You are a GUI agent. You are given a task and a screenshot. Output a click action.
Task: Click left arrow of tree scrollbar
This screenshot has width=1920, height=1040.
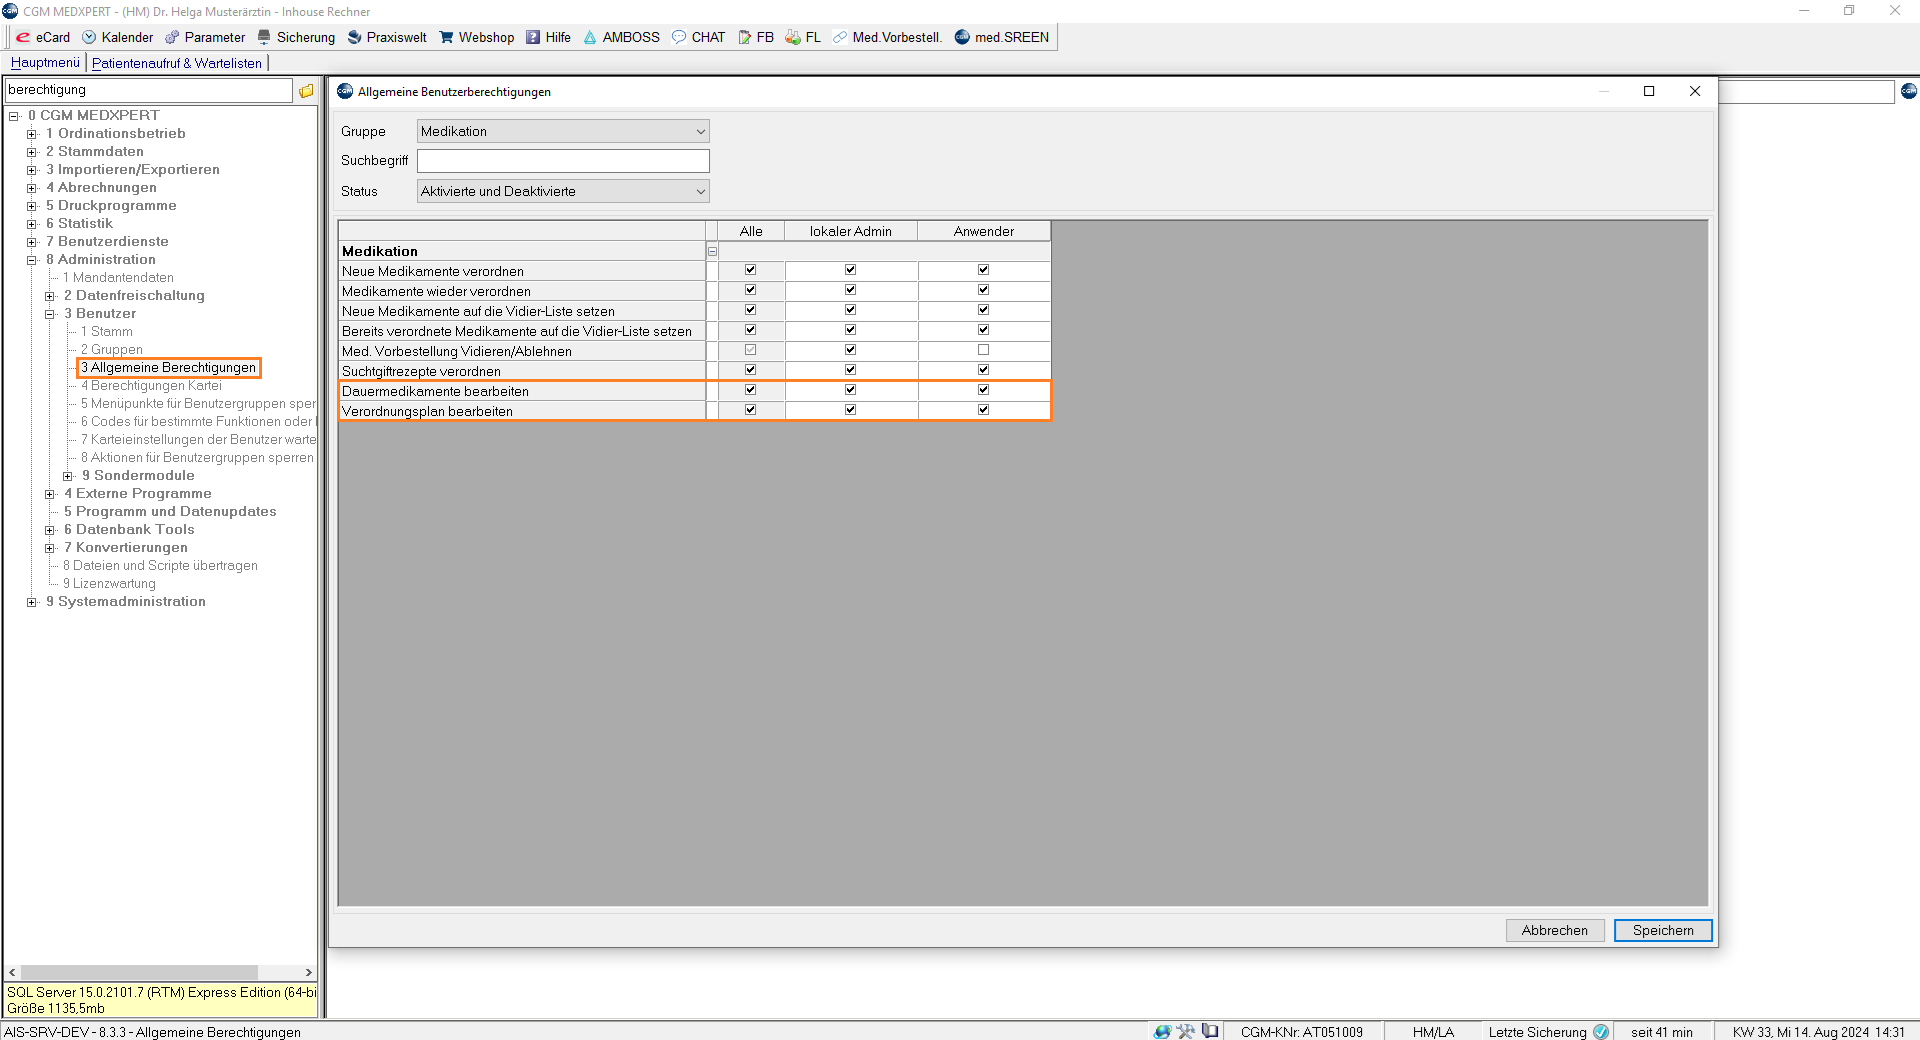click(12, 972)
